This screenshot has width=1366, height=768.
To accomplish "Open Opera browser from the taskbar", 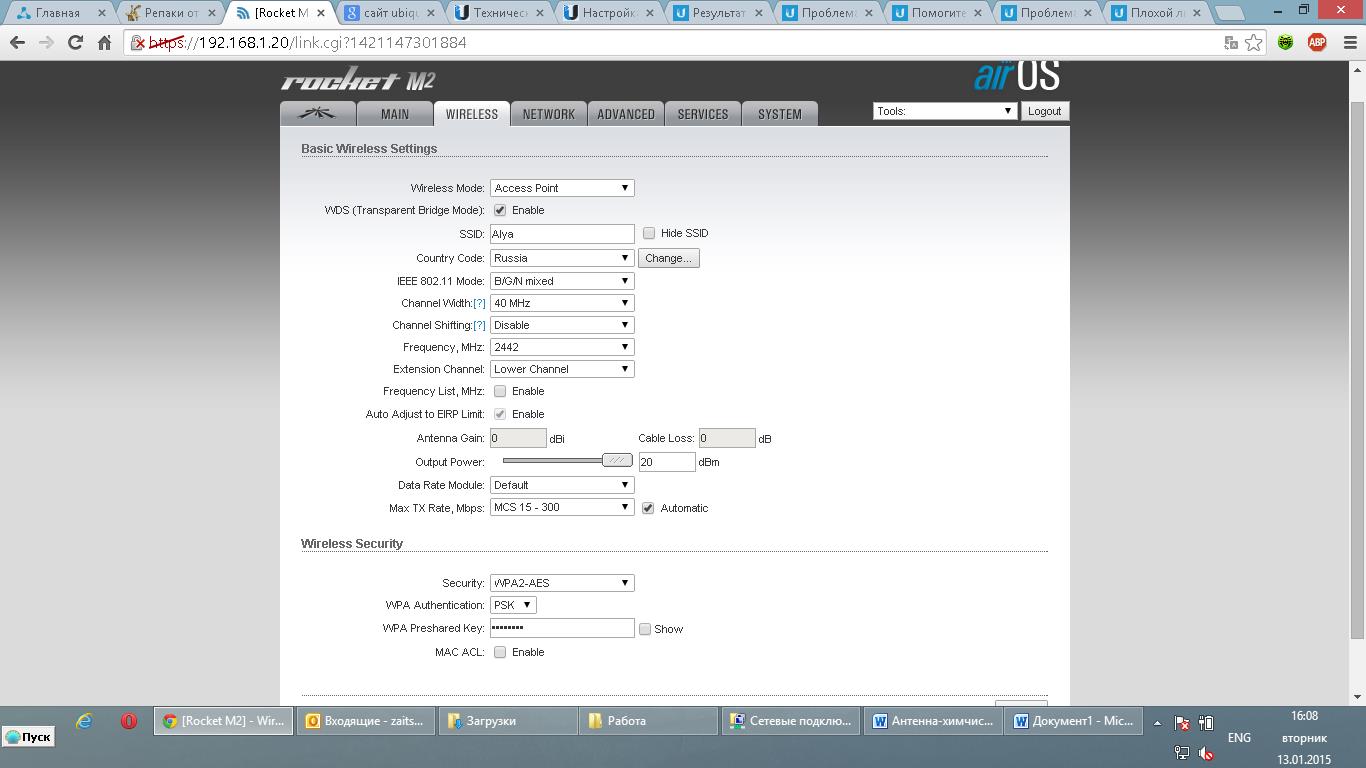I will click(x=129, y=720).
